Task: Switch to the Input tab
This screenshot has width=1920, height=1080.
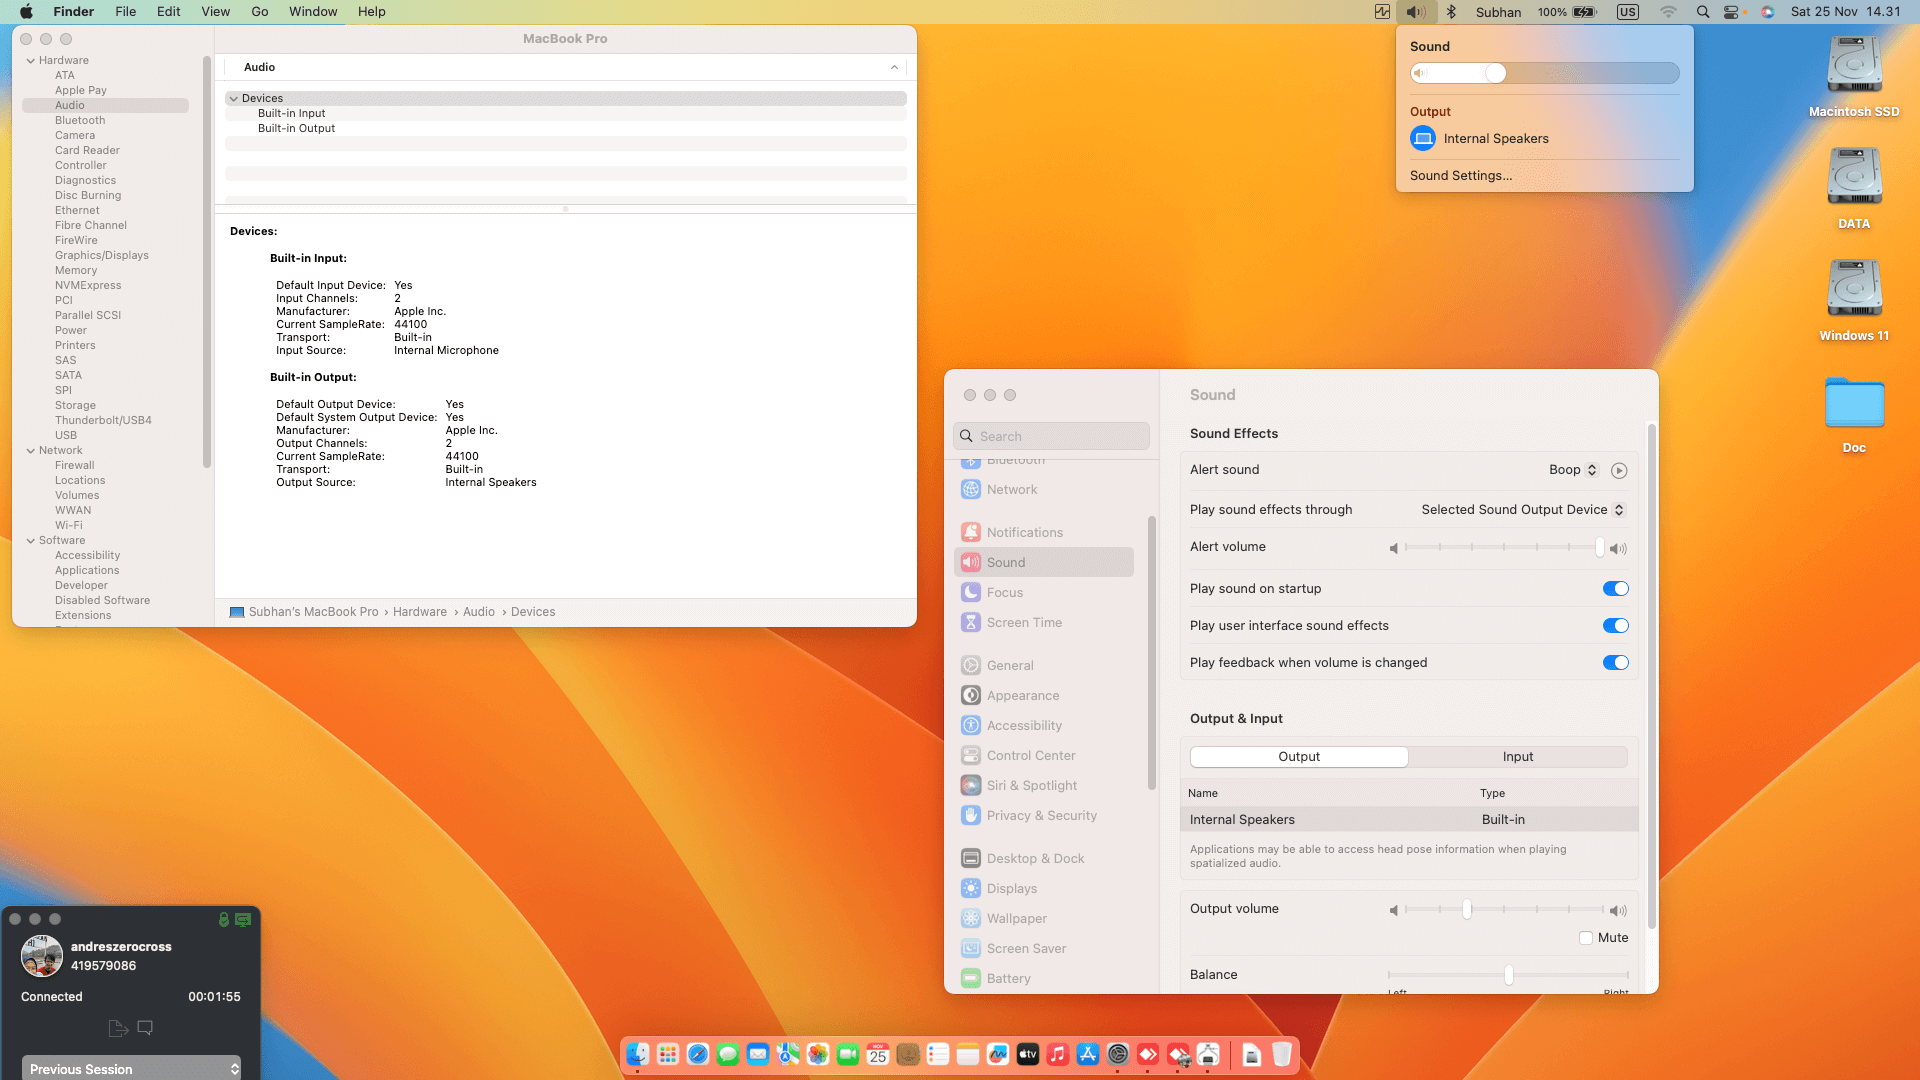Action: coord(1518,756)
